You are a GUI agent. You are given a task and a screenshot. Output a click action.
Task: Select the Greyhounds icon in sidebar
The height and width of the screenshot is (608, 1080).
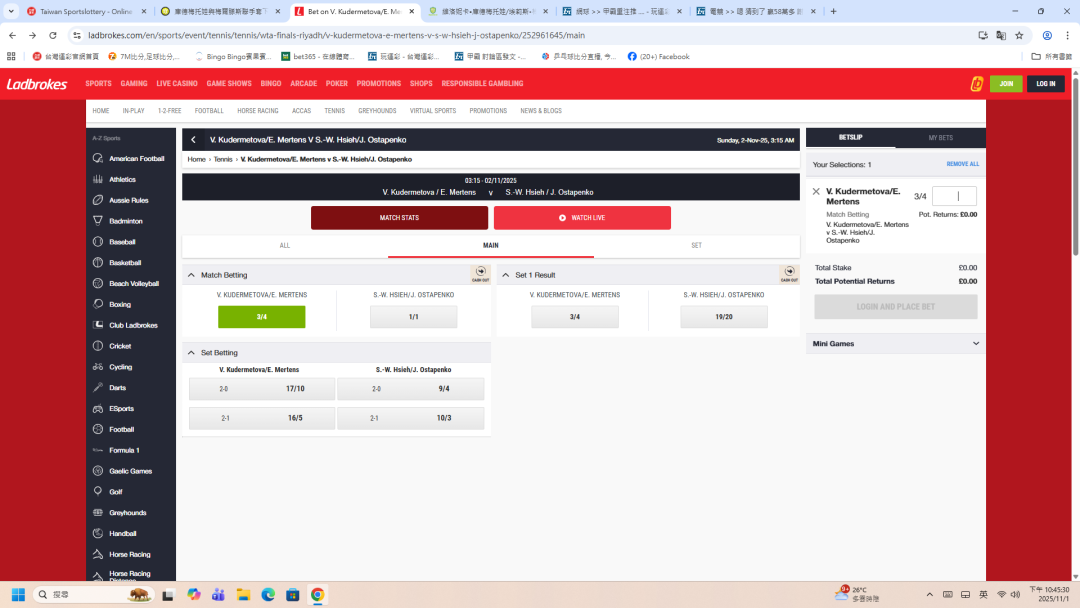[98, 512]
